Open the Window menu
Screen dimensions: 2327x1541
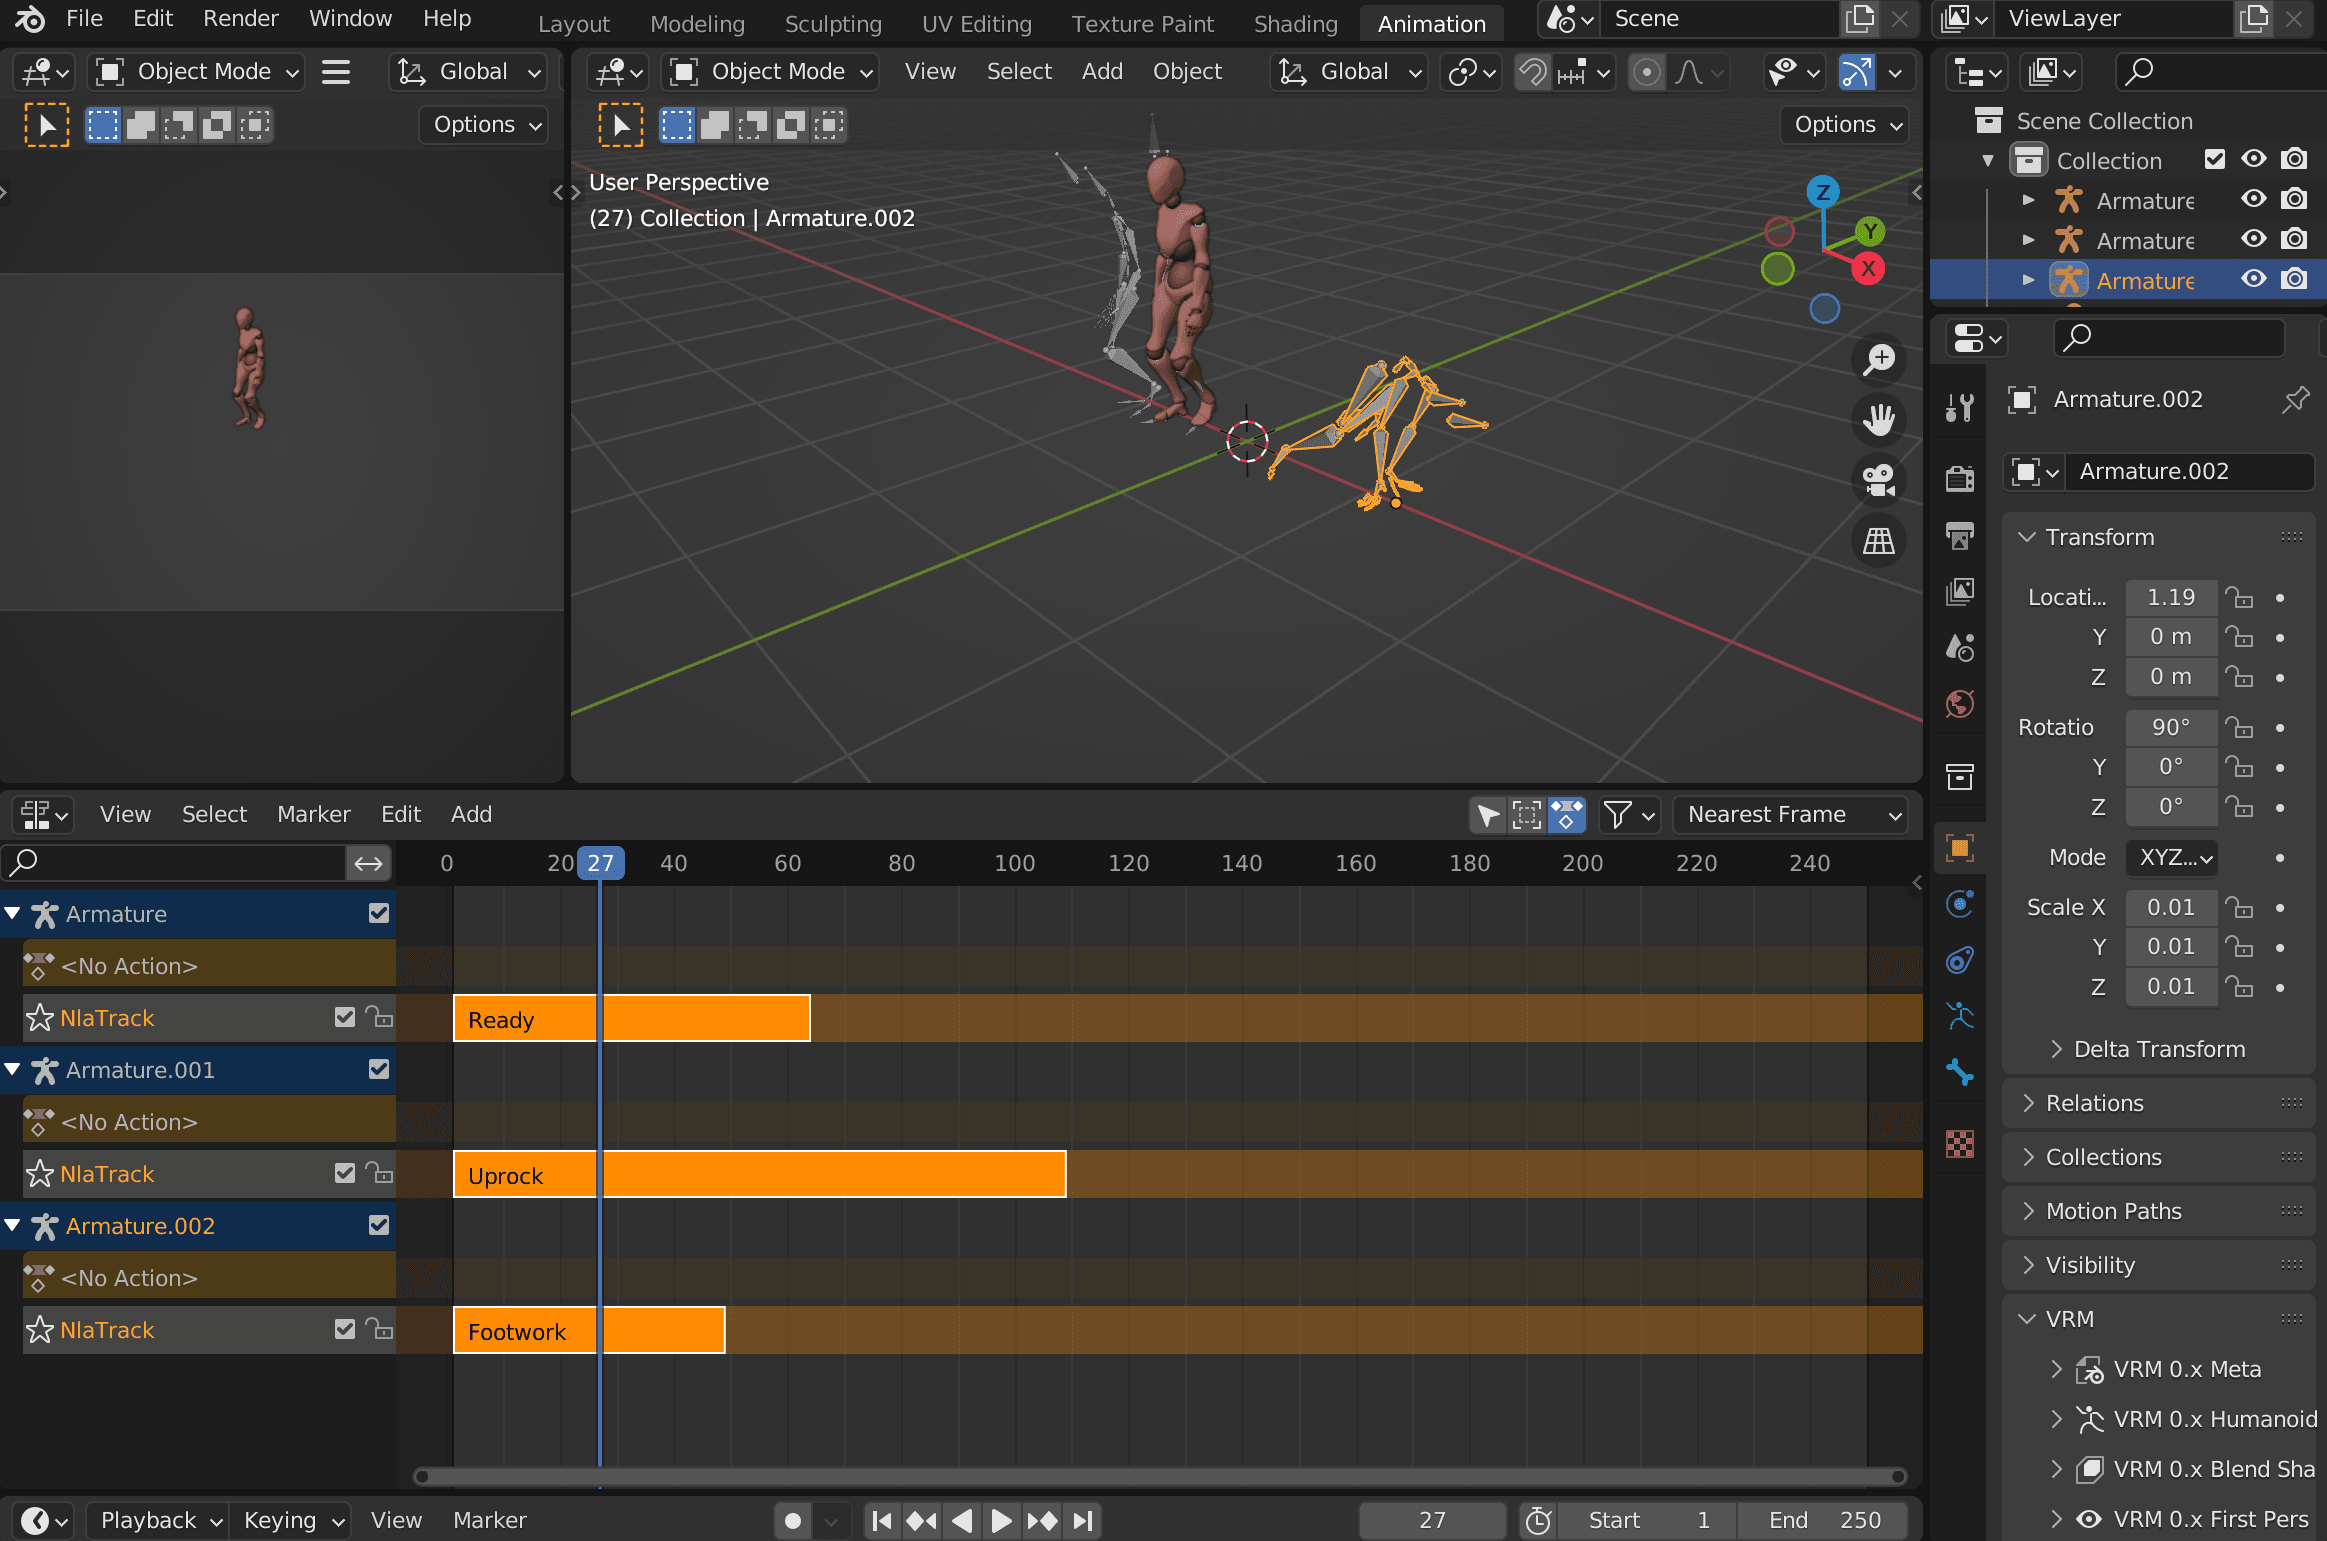coord(350,18)
